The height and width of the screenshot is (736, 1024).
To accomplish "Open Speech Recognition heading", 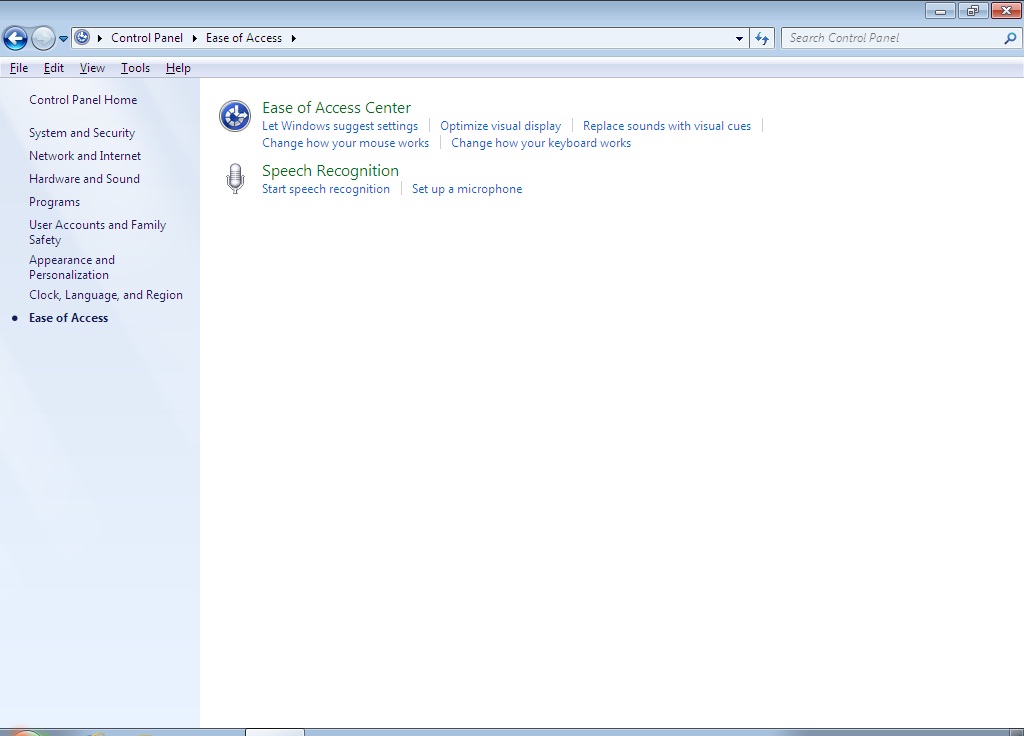I will 330,170.
